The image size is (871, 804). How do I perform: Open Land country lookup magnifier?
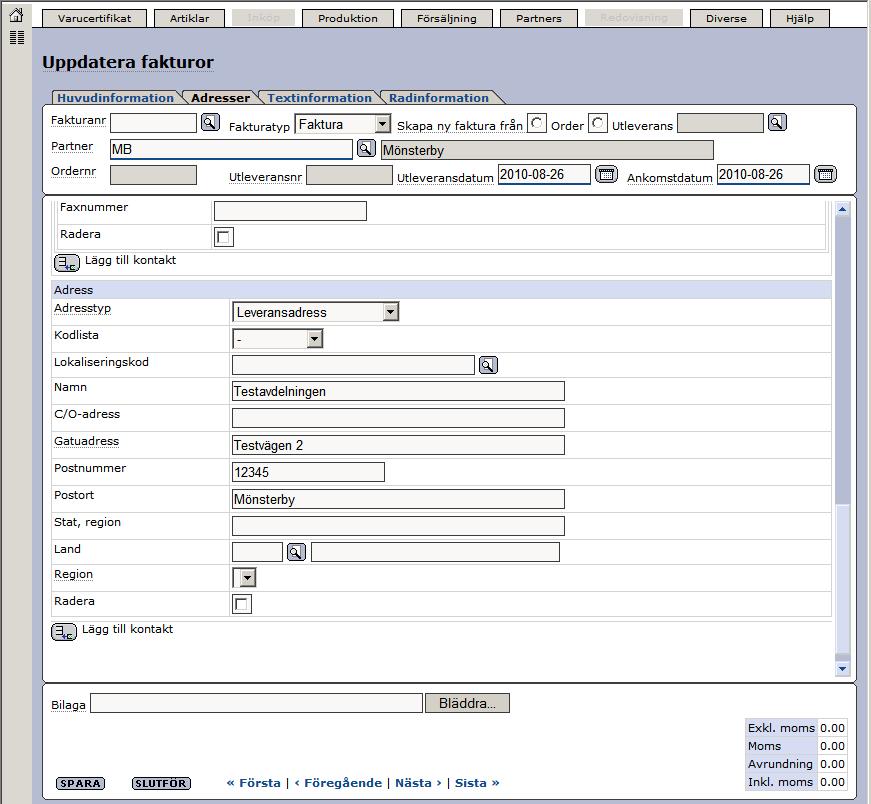coord(296,552)
